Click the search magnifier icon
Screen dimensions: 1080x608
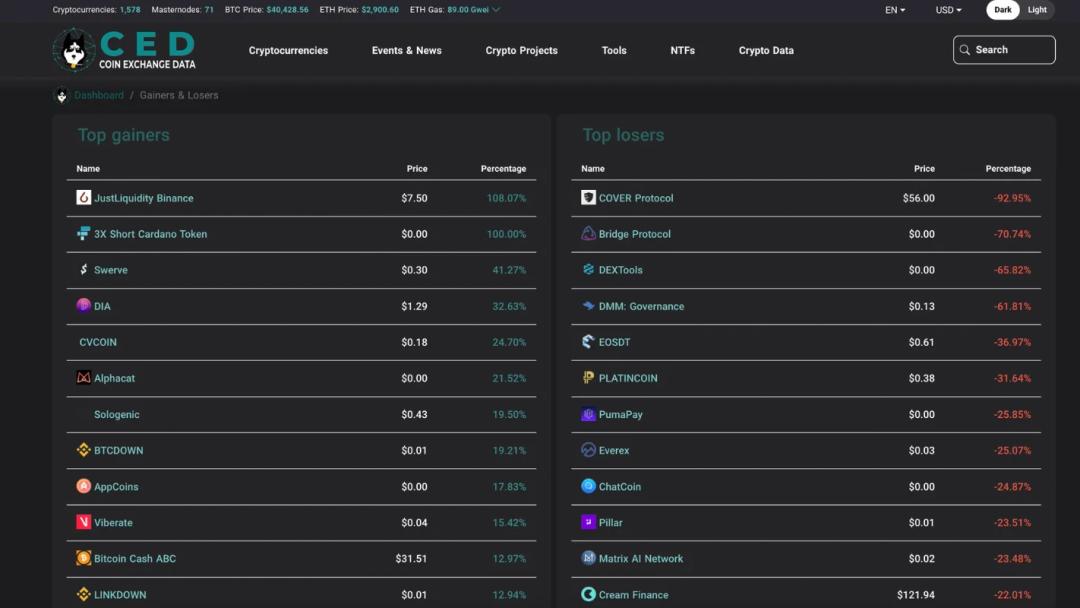[x=965, y=50]
